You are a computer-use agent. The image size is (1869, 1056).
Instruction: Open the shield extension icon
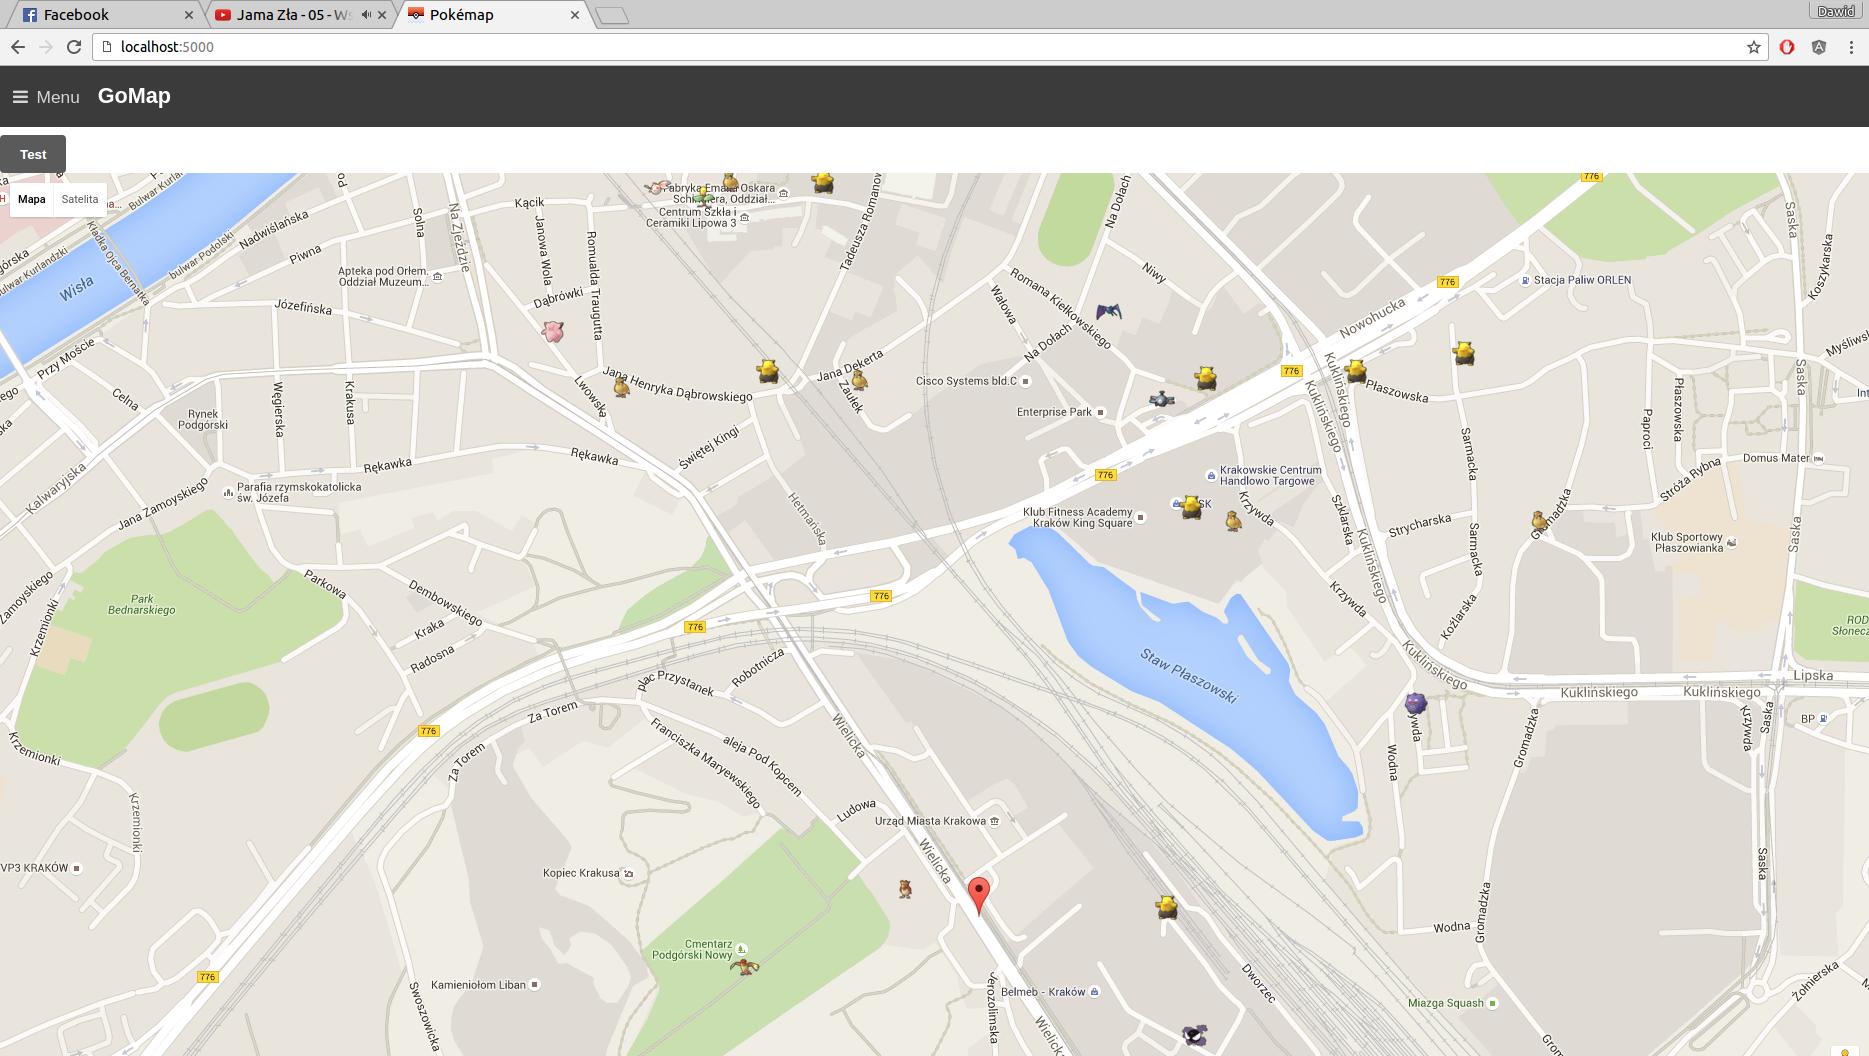(x=1819, y=47)
